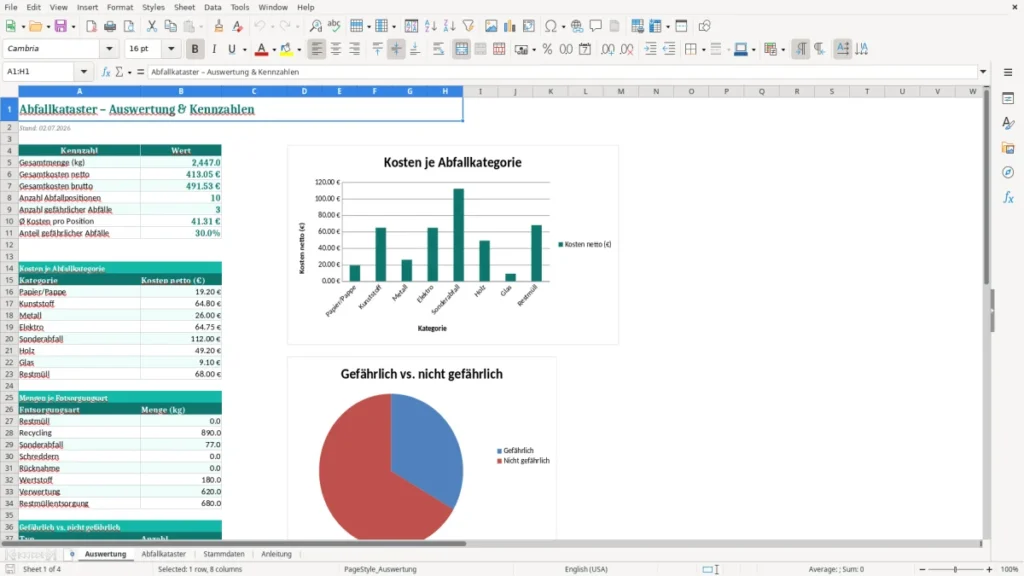Format as percent icon
Viewport: 1024px width, 576px height.
coord(547,49)
